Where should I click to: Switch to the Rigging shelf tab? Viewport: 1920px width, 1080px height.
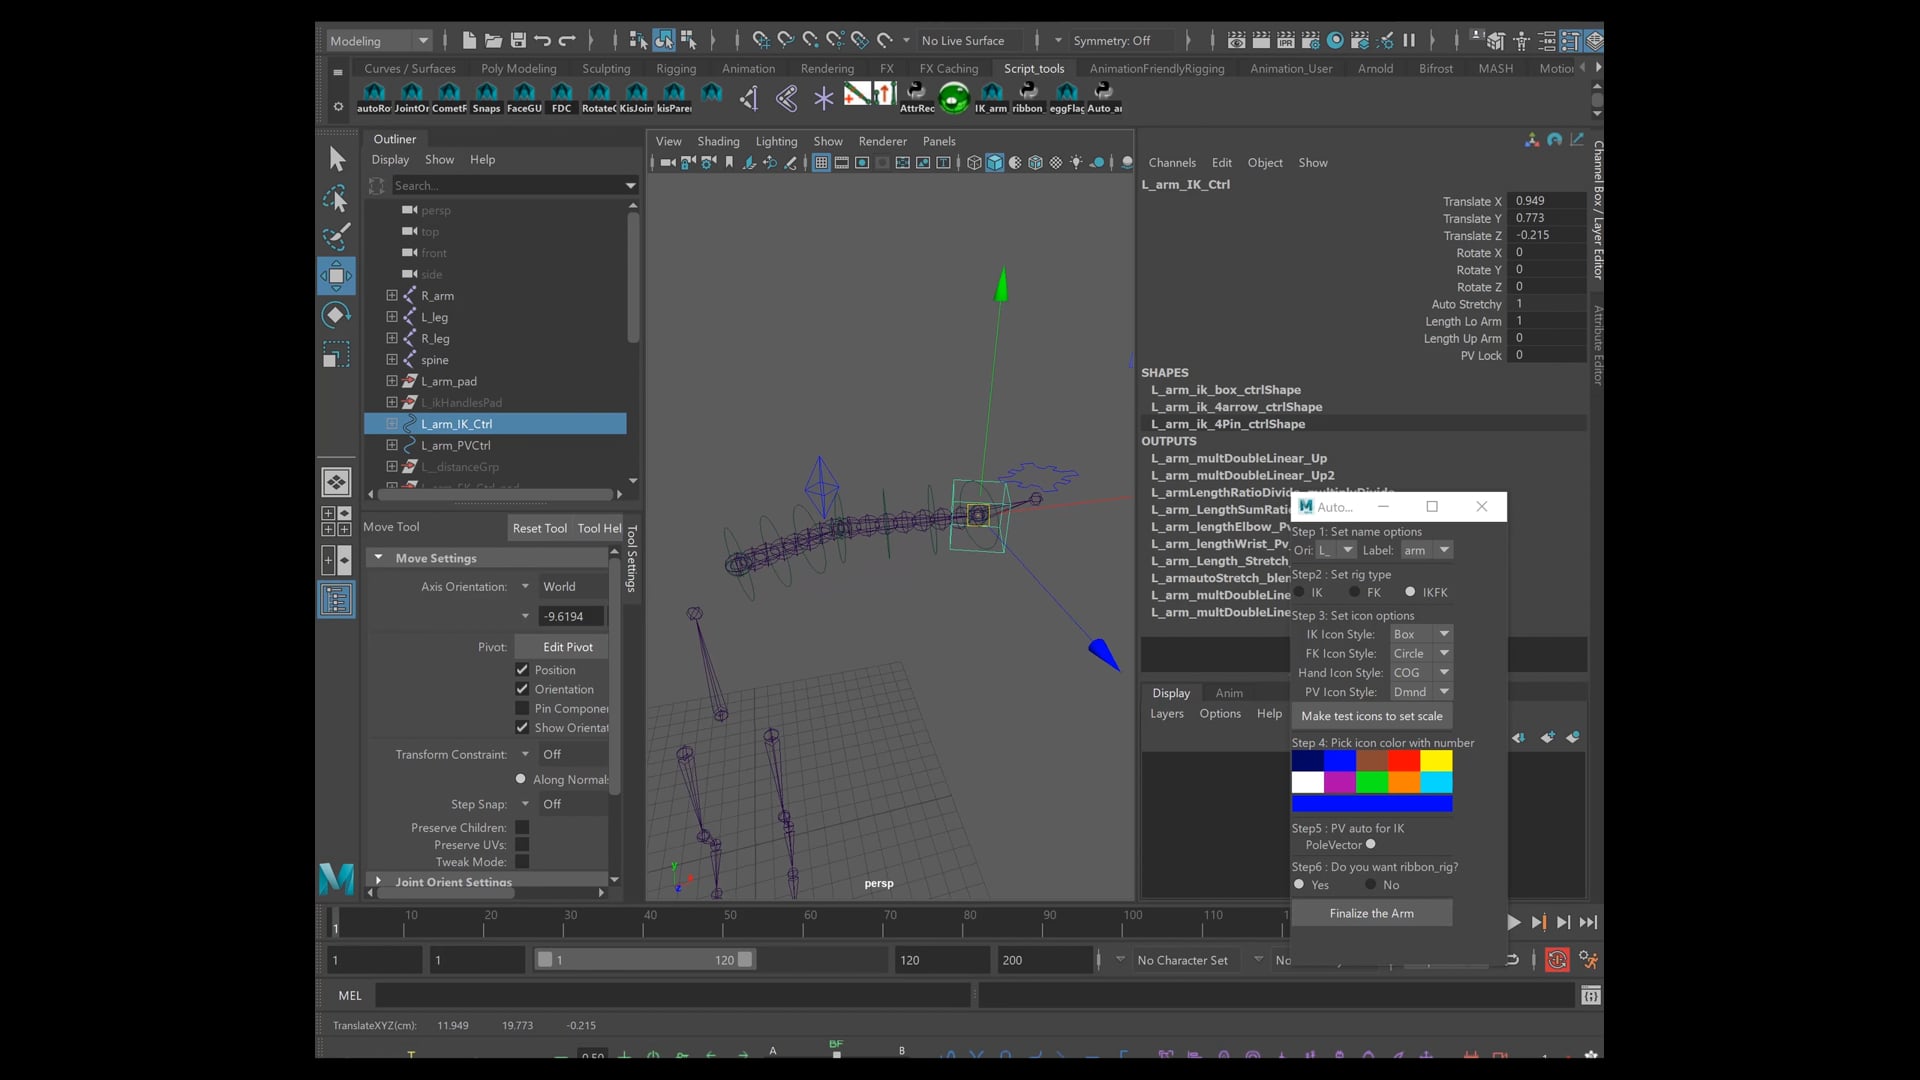pyautogui.click(x=676, y=68)
